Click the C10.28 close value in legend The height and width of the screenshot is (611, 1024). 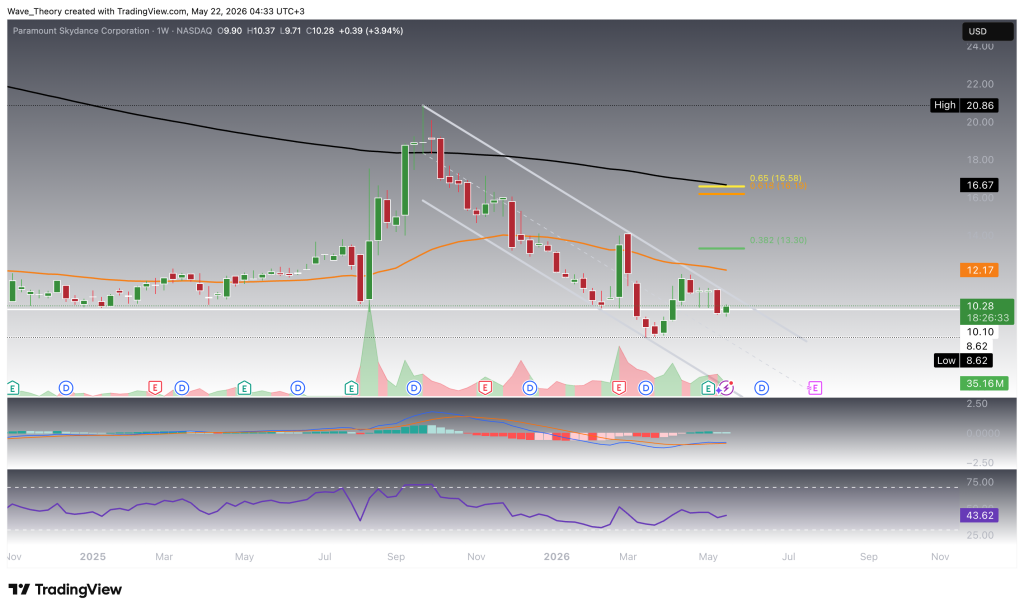320,31
